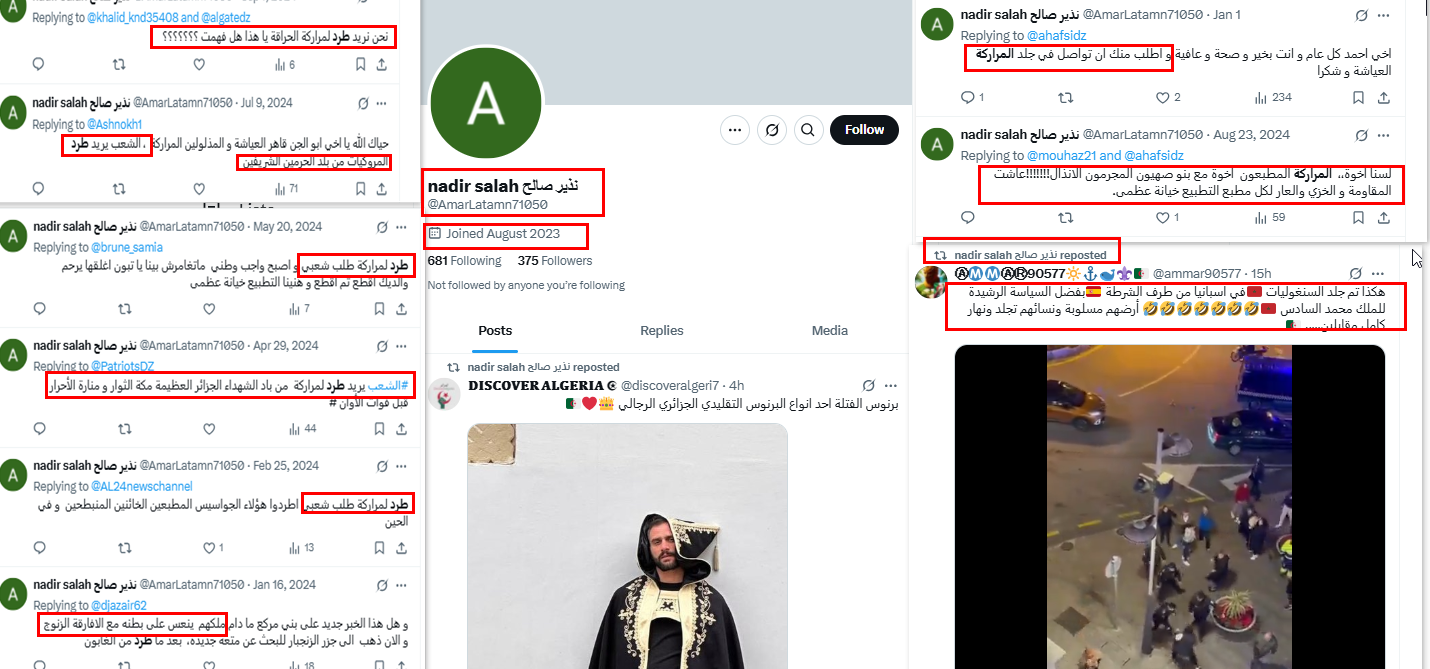
Task: Open the three-dot menu of the Jan 1 tweet
Action: point(1384,15)
